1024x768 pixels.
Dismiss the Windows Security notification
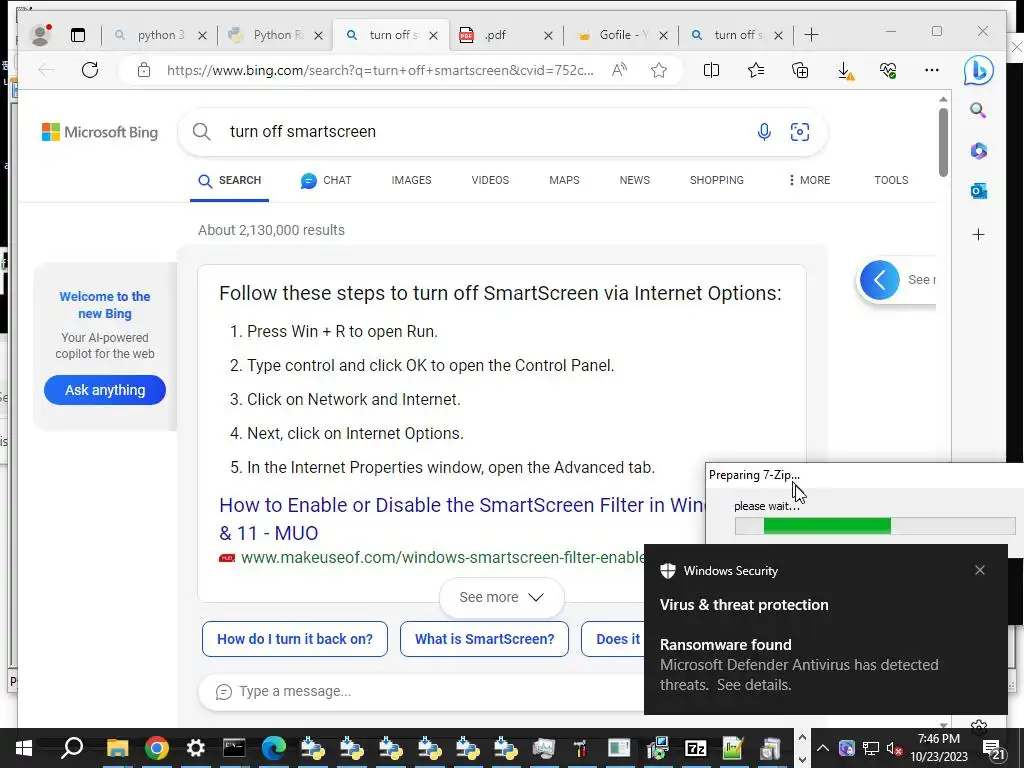click(x=980, y=570)
